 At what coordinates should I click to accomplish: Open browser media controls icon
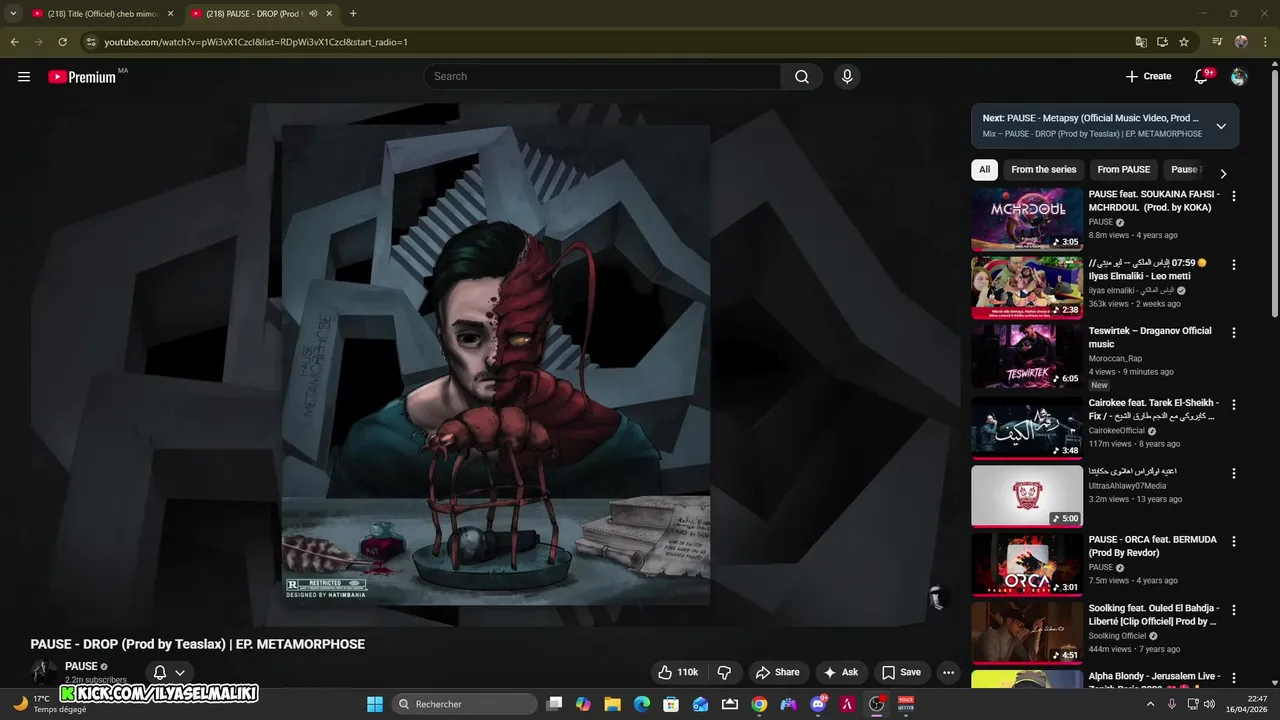pos(1217,42)
